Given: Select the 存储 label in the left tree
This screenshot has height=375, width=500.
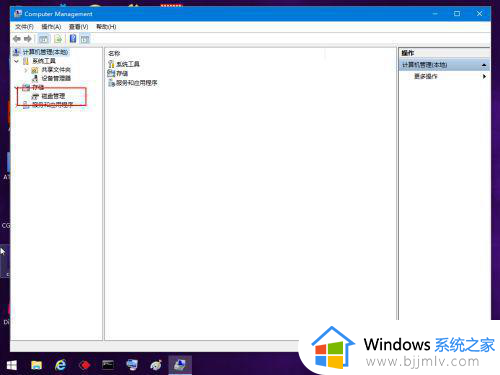Looking at the screenshot, I should (x=38, y=87).
